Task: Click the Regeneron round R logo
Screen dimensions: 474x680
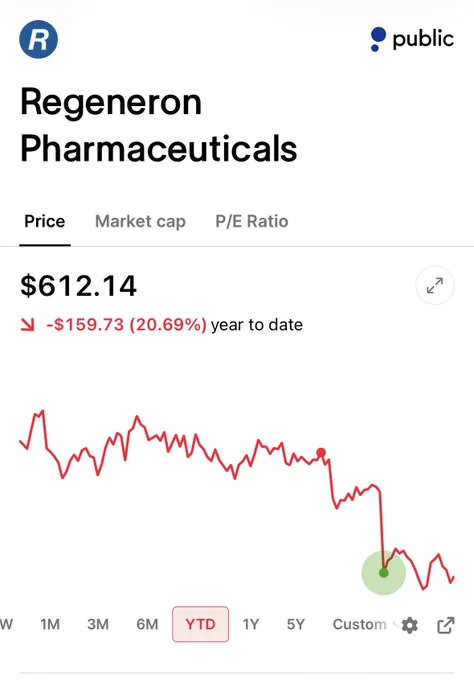Action: [39, 39]
